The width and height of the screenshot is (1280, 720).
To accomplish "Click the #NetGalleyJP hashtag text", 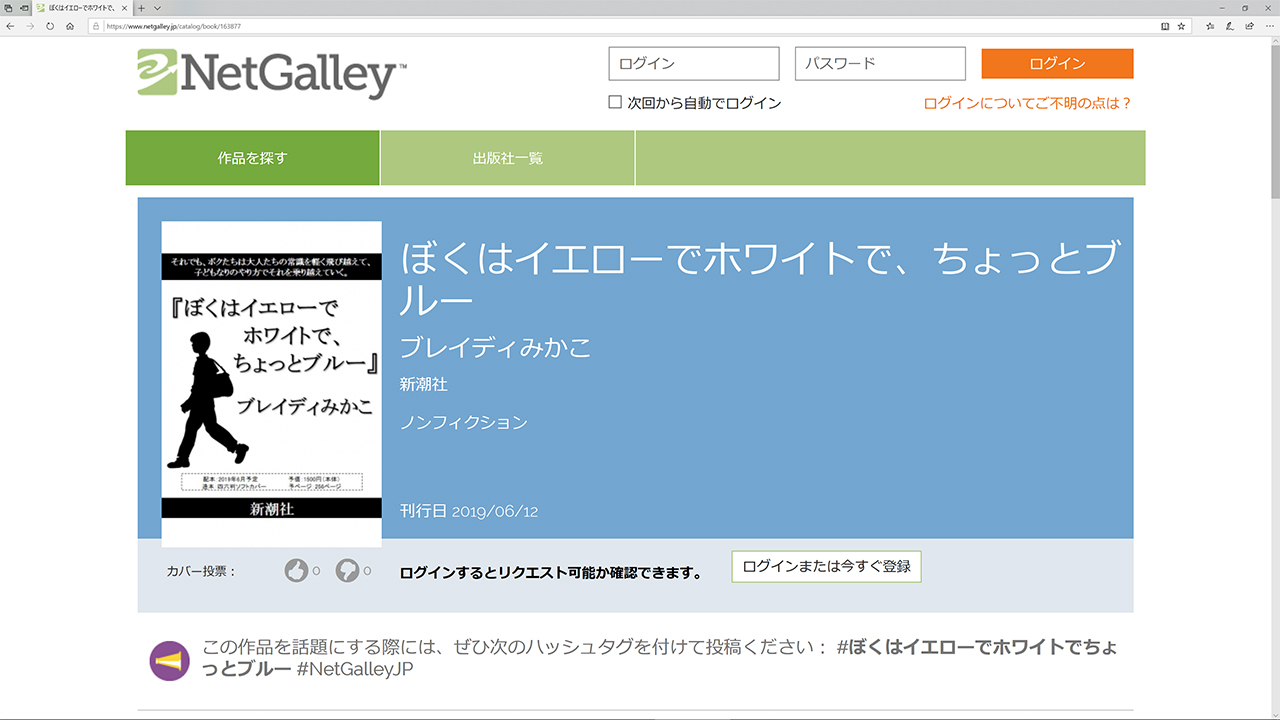I will coord(355,668).
